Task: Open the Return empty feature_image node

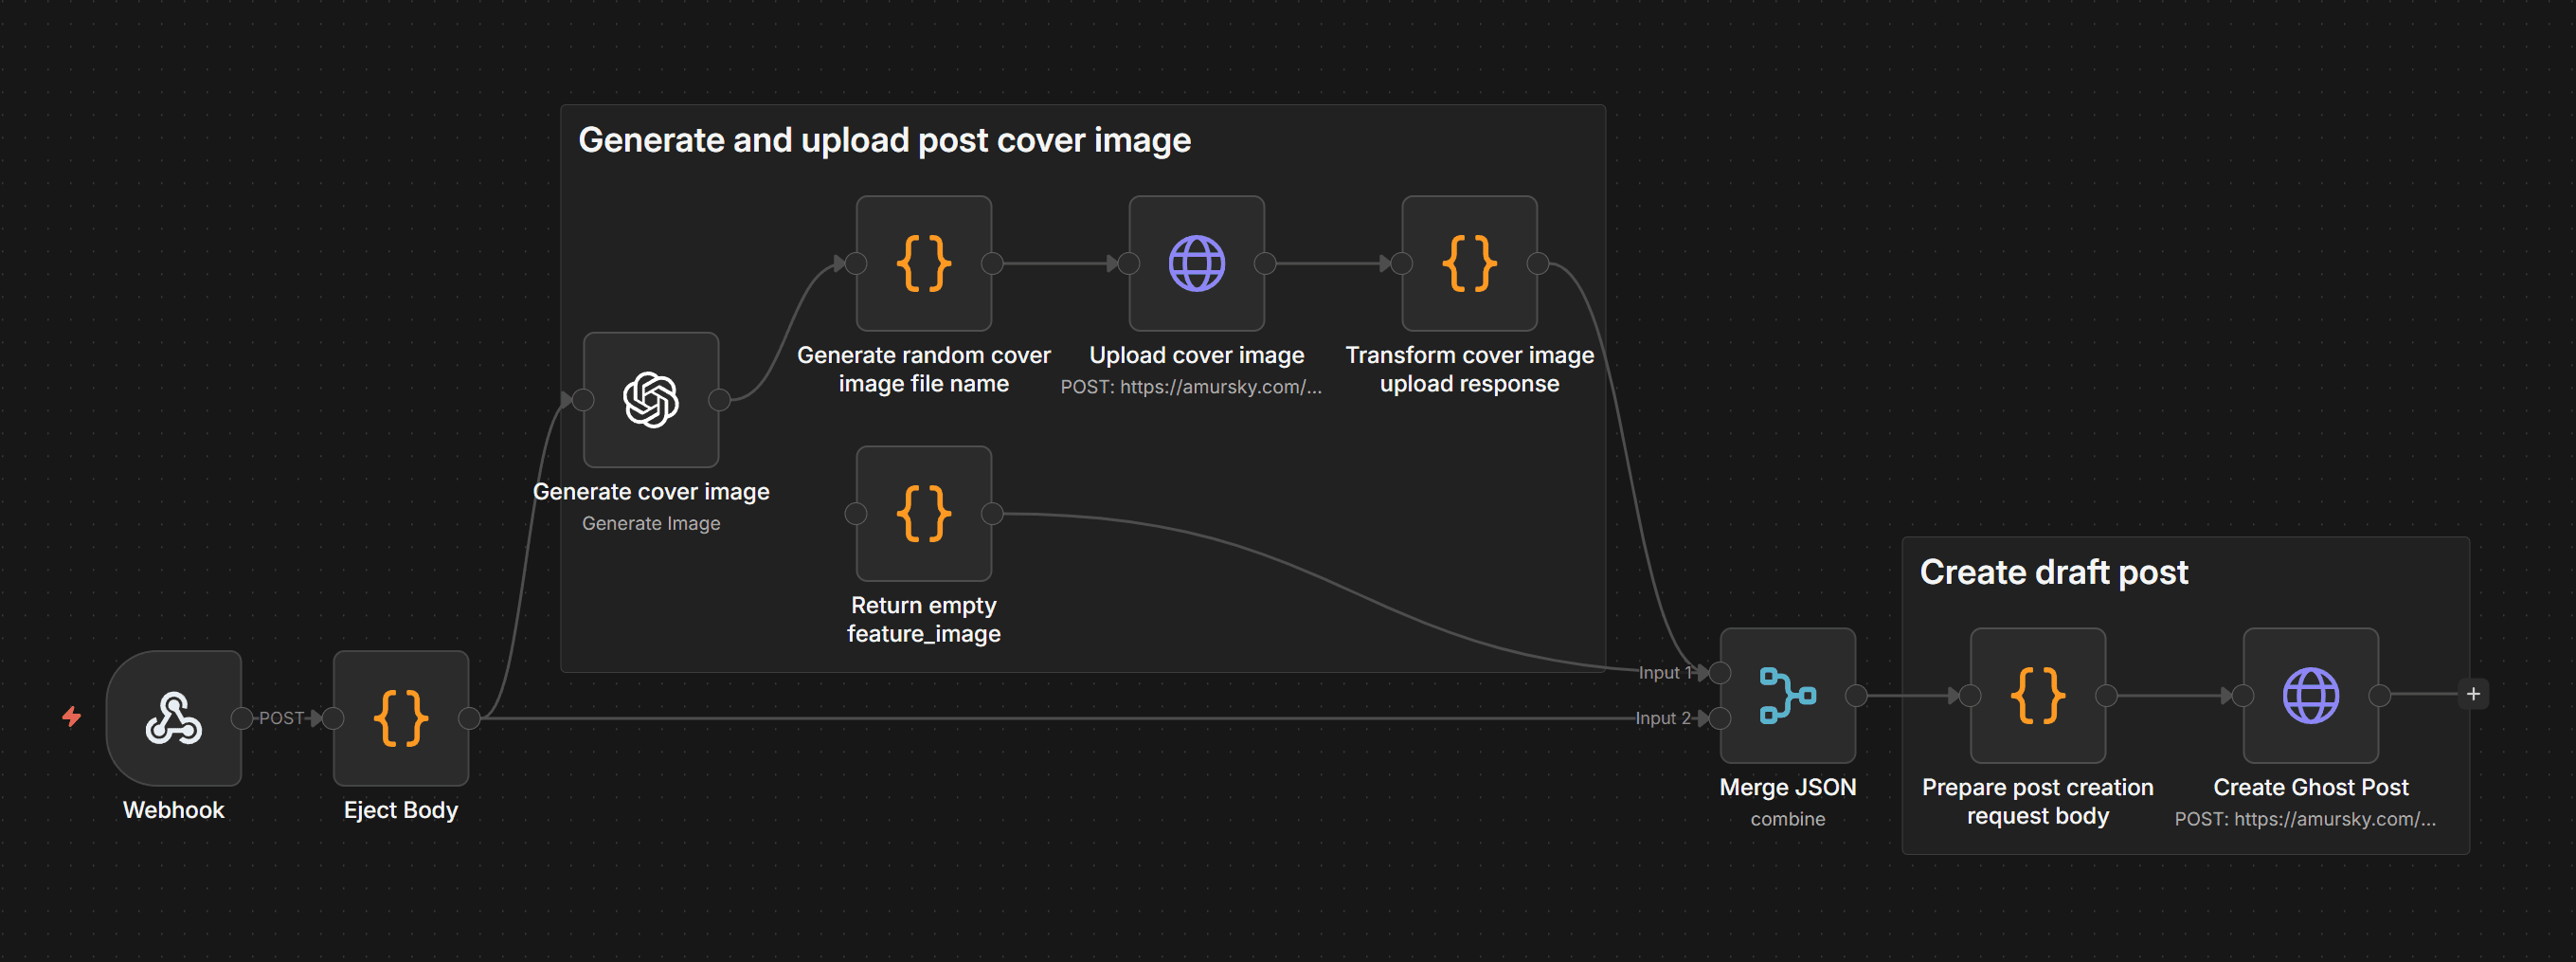Action: pyautogui.click(x=924, y=513)
